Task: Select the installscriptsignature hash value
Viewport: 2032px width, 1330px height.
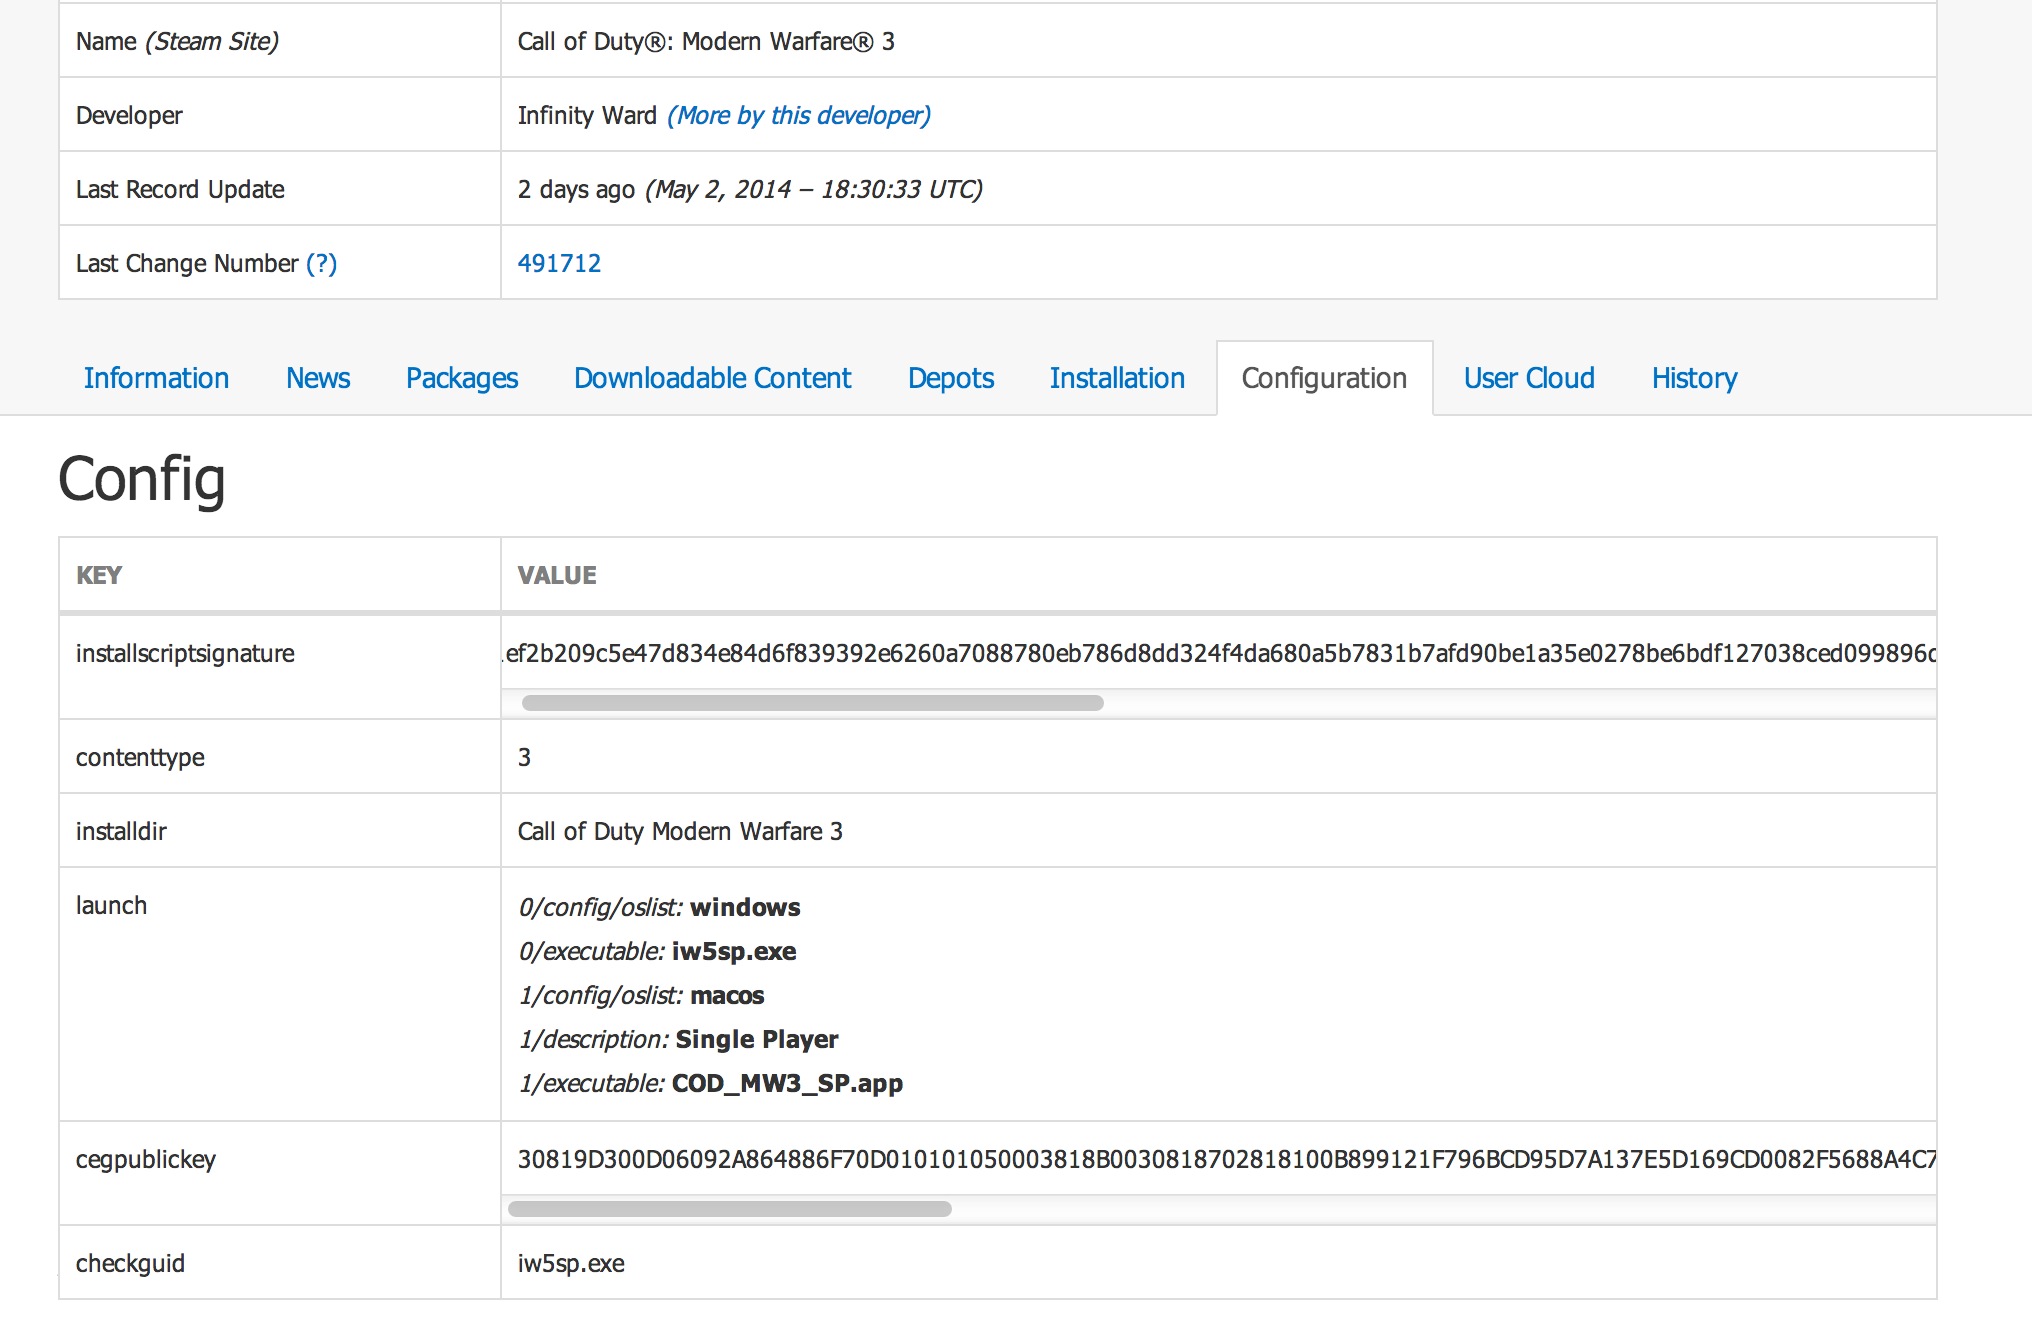Action: click(1219, 653)
